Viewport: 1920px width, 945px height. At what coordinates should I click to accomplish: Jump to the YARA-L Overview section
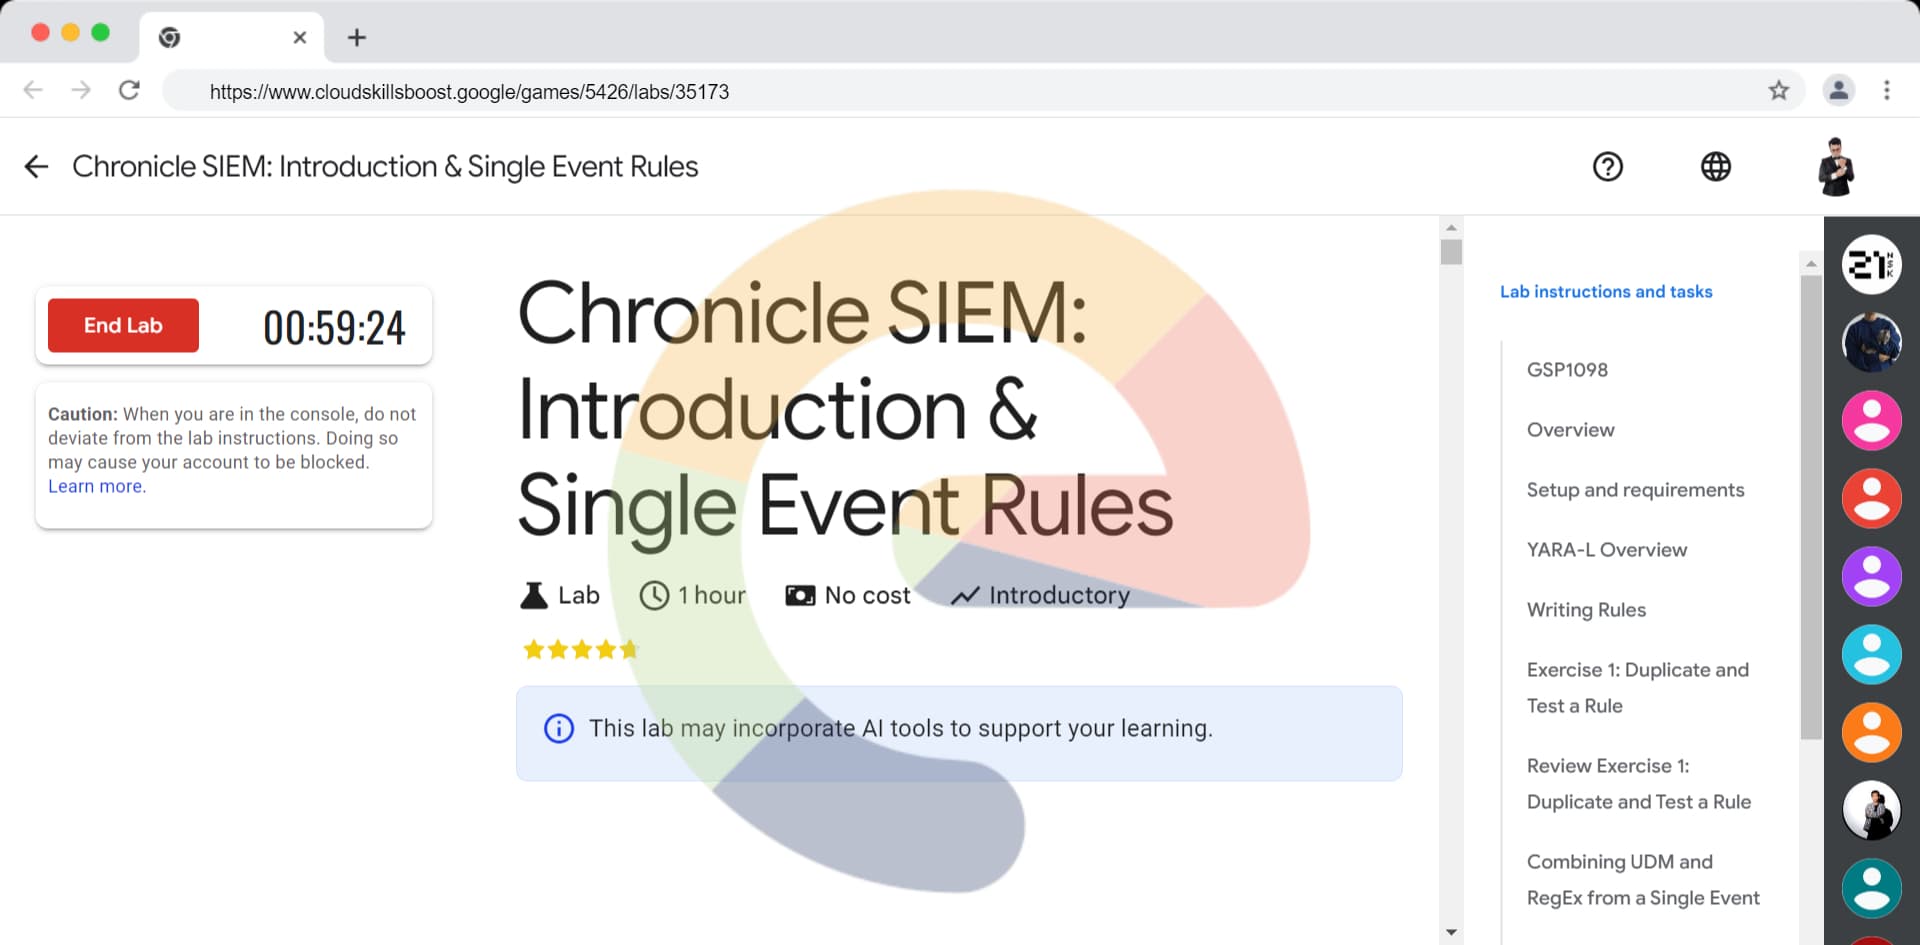tap(1606, 549)
